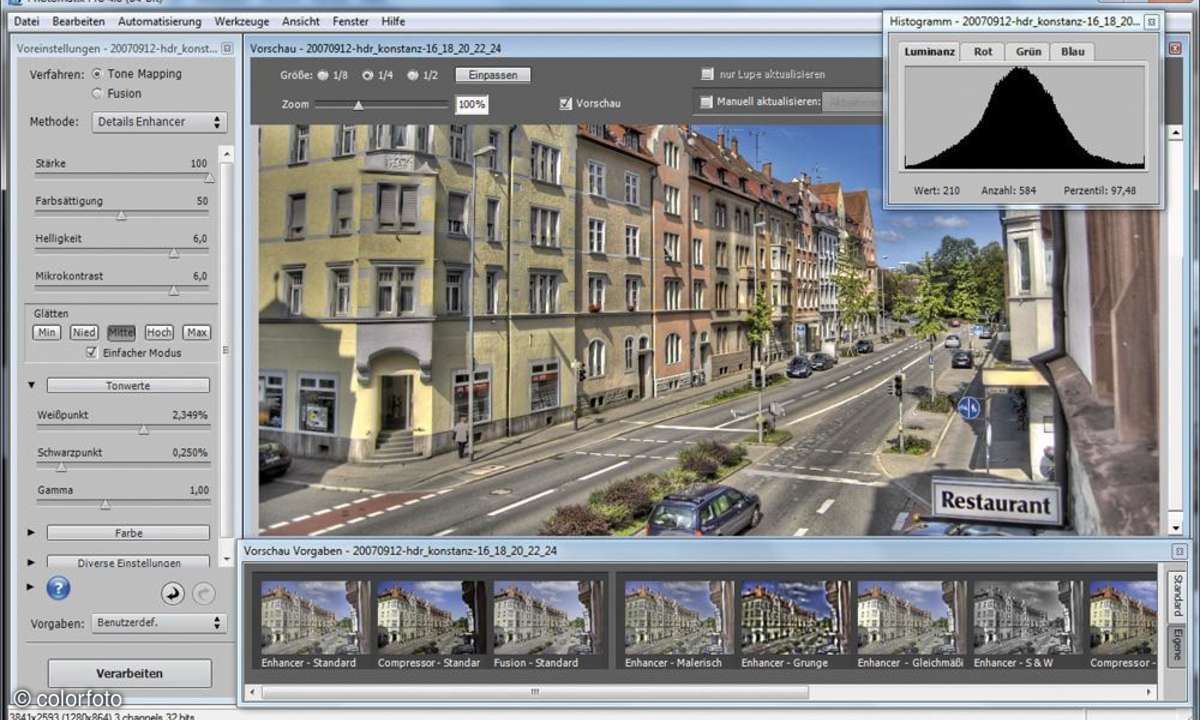1200x720 pixels.
Task: Click the triangle left of help icon
Action: tap(31, 588)
